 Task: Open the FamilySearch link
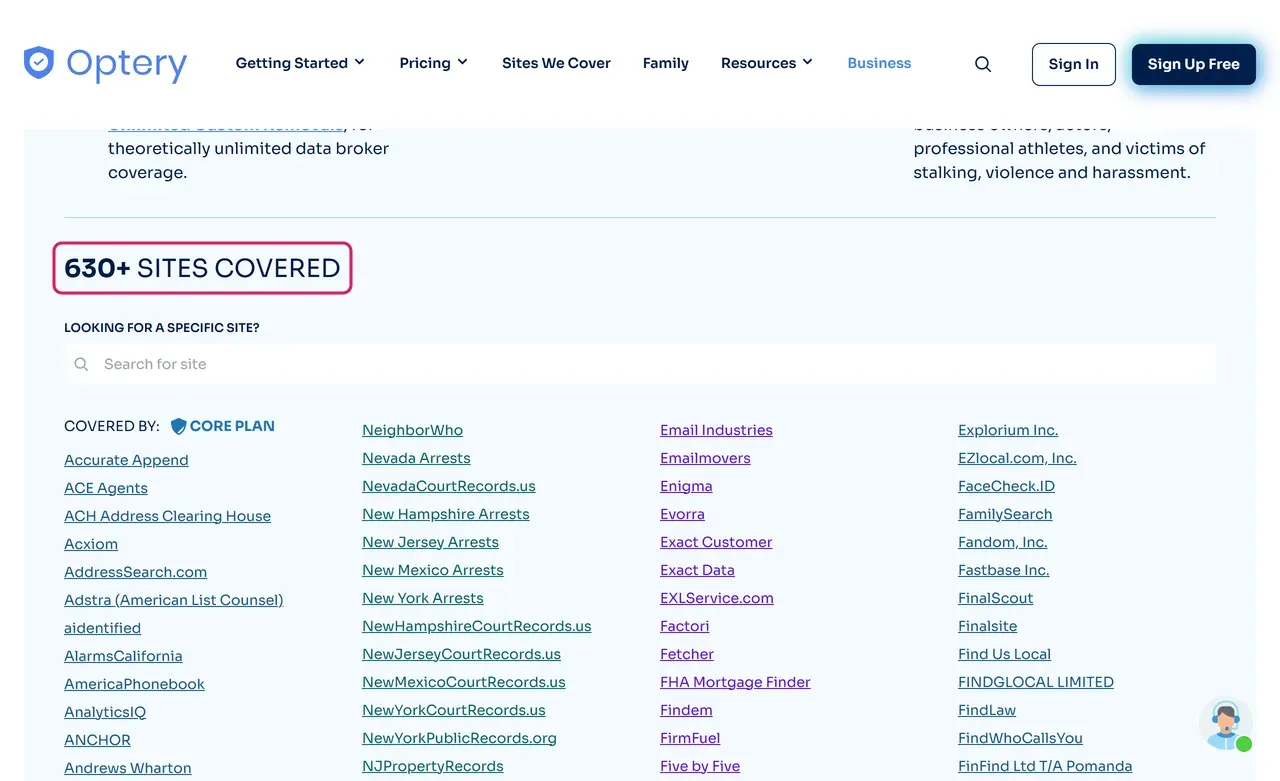1005,514
